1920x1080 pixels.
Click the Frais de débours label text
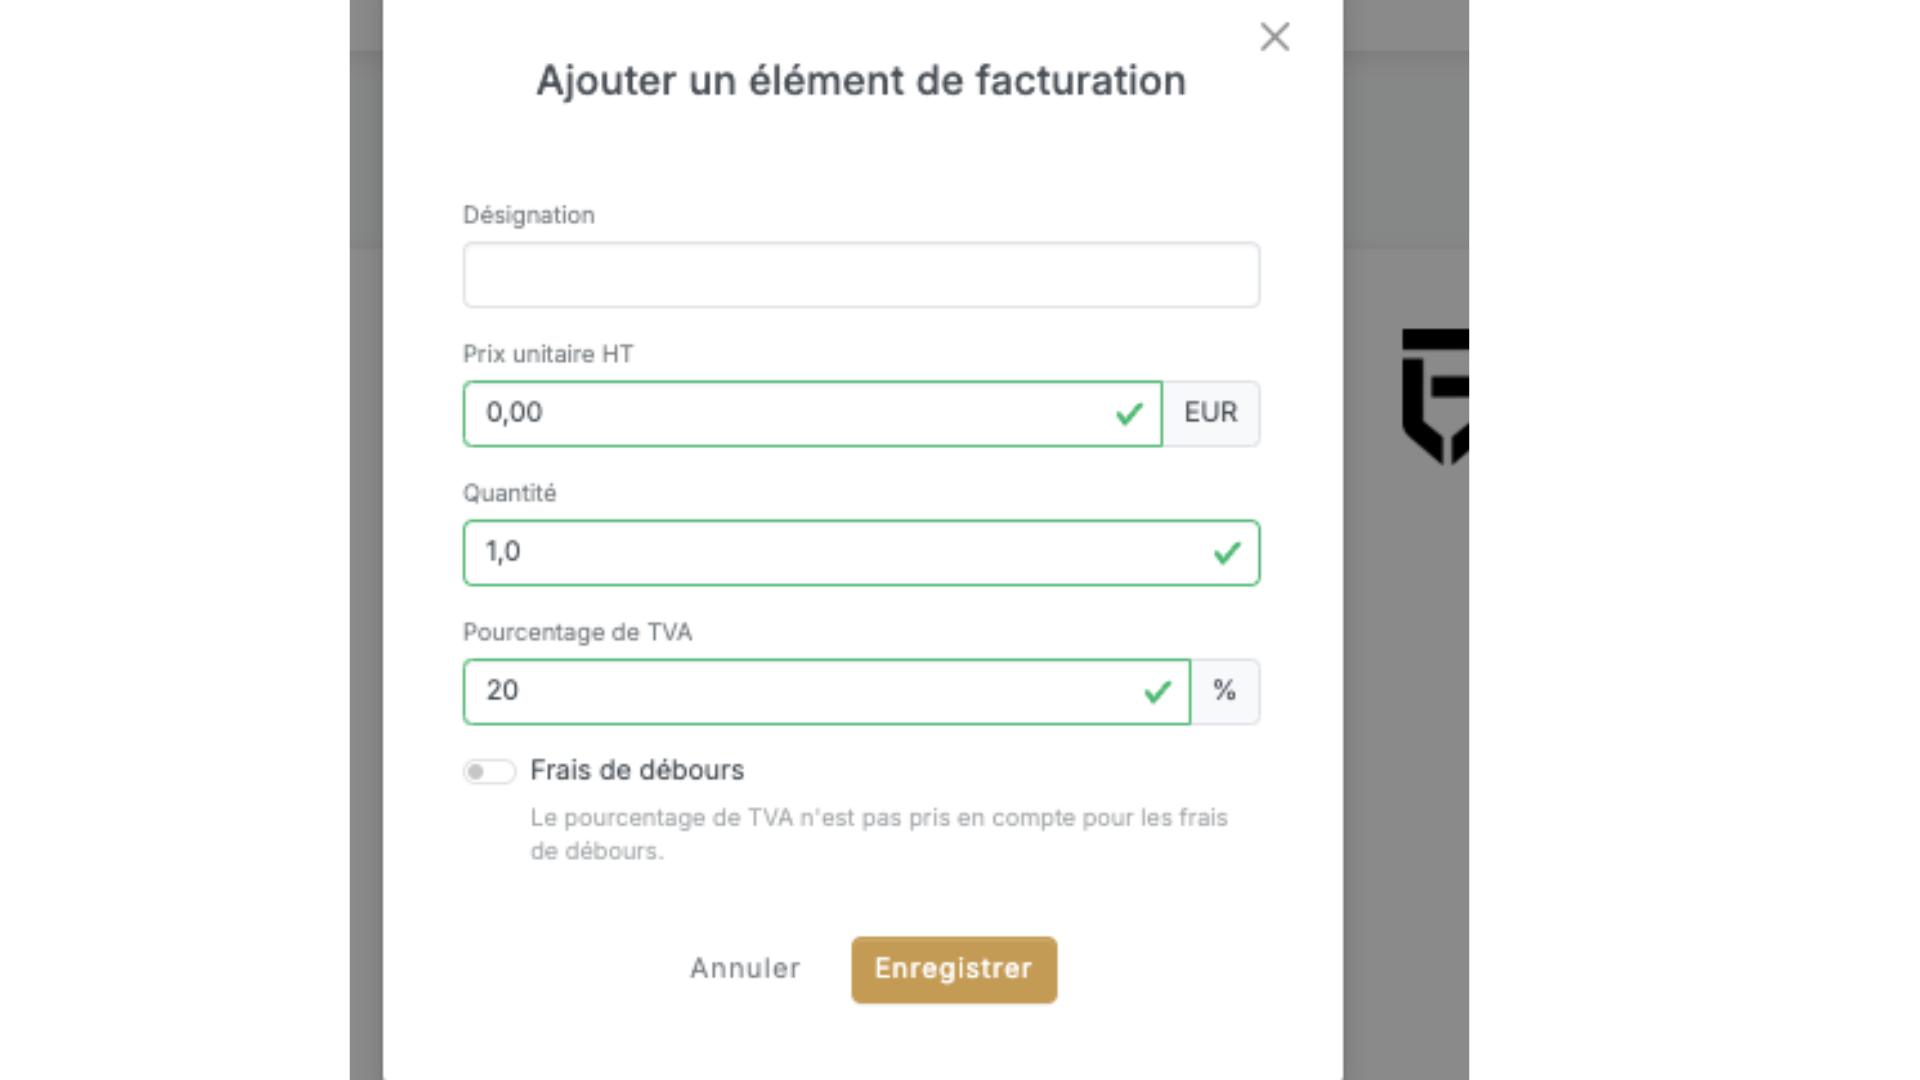pyautogui.click(x=637, y=770)
